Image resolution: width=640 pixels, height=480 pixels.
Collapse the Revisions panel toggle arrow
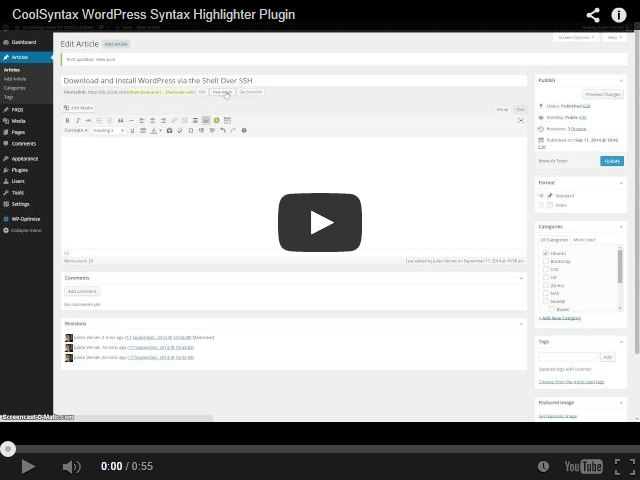pyautogui.click(x=521, y=324)
